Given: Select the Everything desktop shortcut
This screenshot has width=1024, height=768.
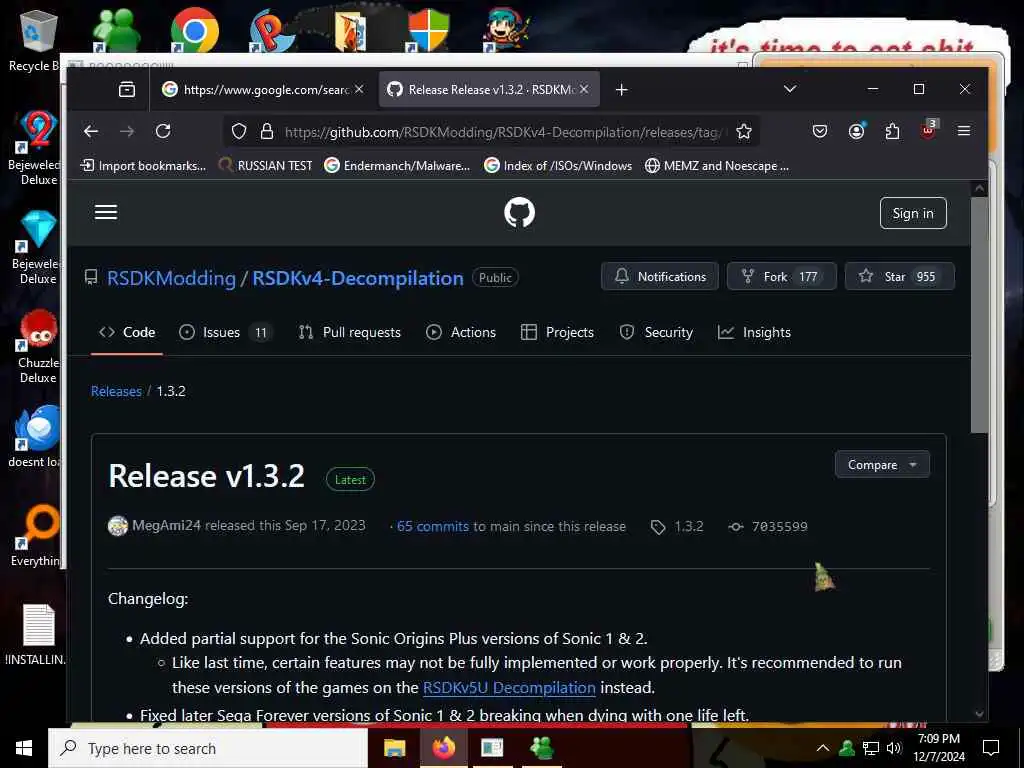Looking at the screenshot, I should pyautogui.click(x=36, y=536).
